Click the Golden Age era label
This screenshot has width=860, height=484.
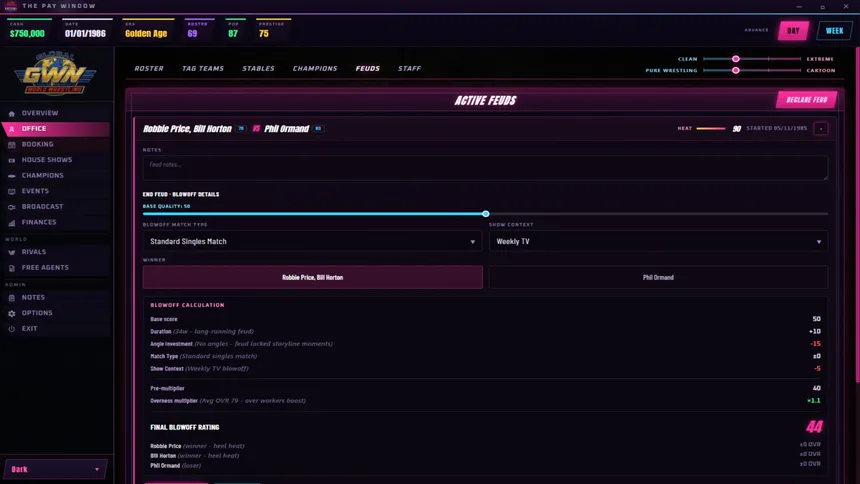point(146,33)
